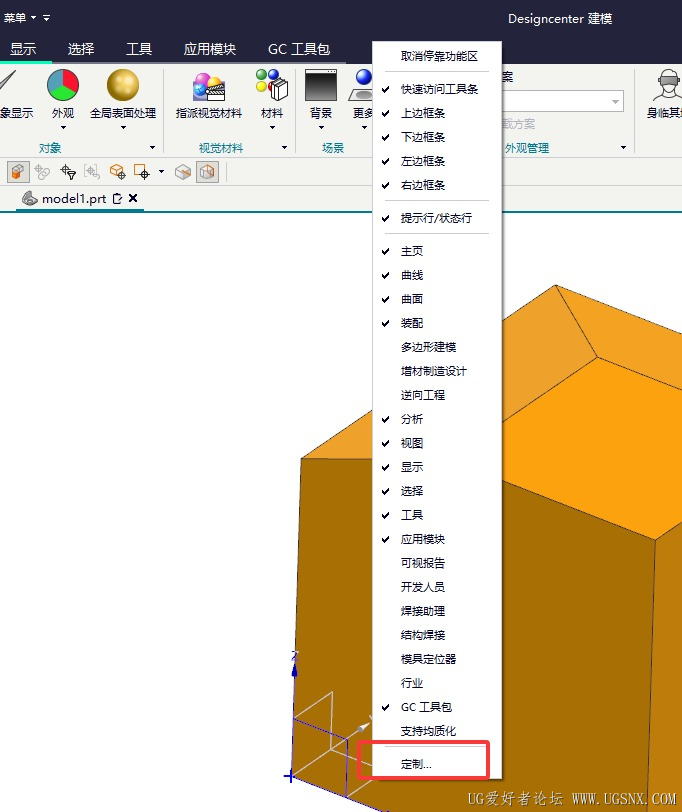Toggle Curve (曲线) tab visibility check

click(x=385, y=276)
